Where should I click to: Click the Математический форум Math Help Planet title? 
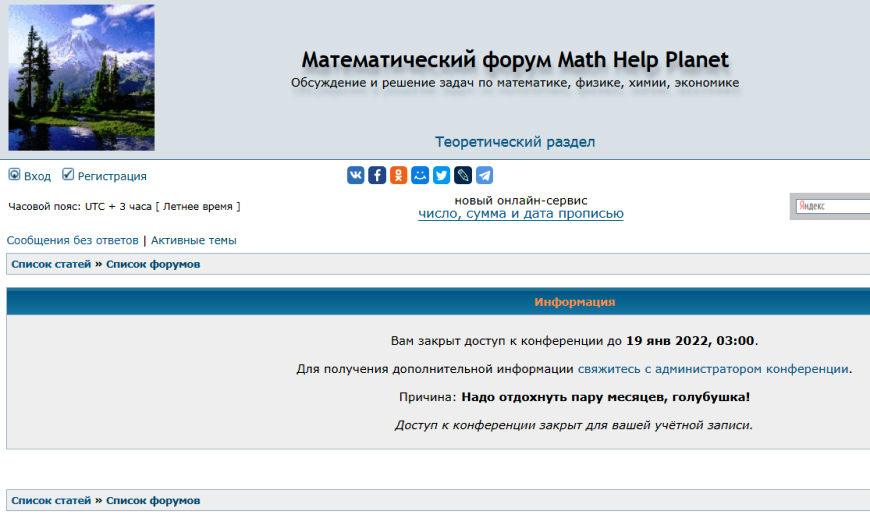tap(515, 59)
